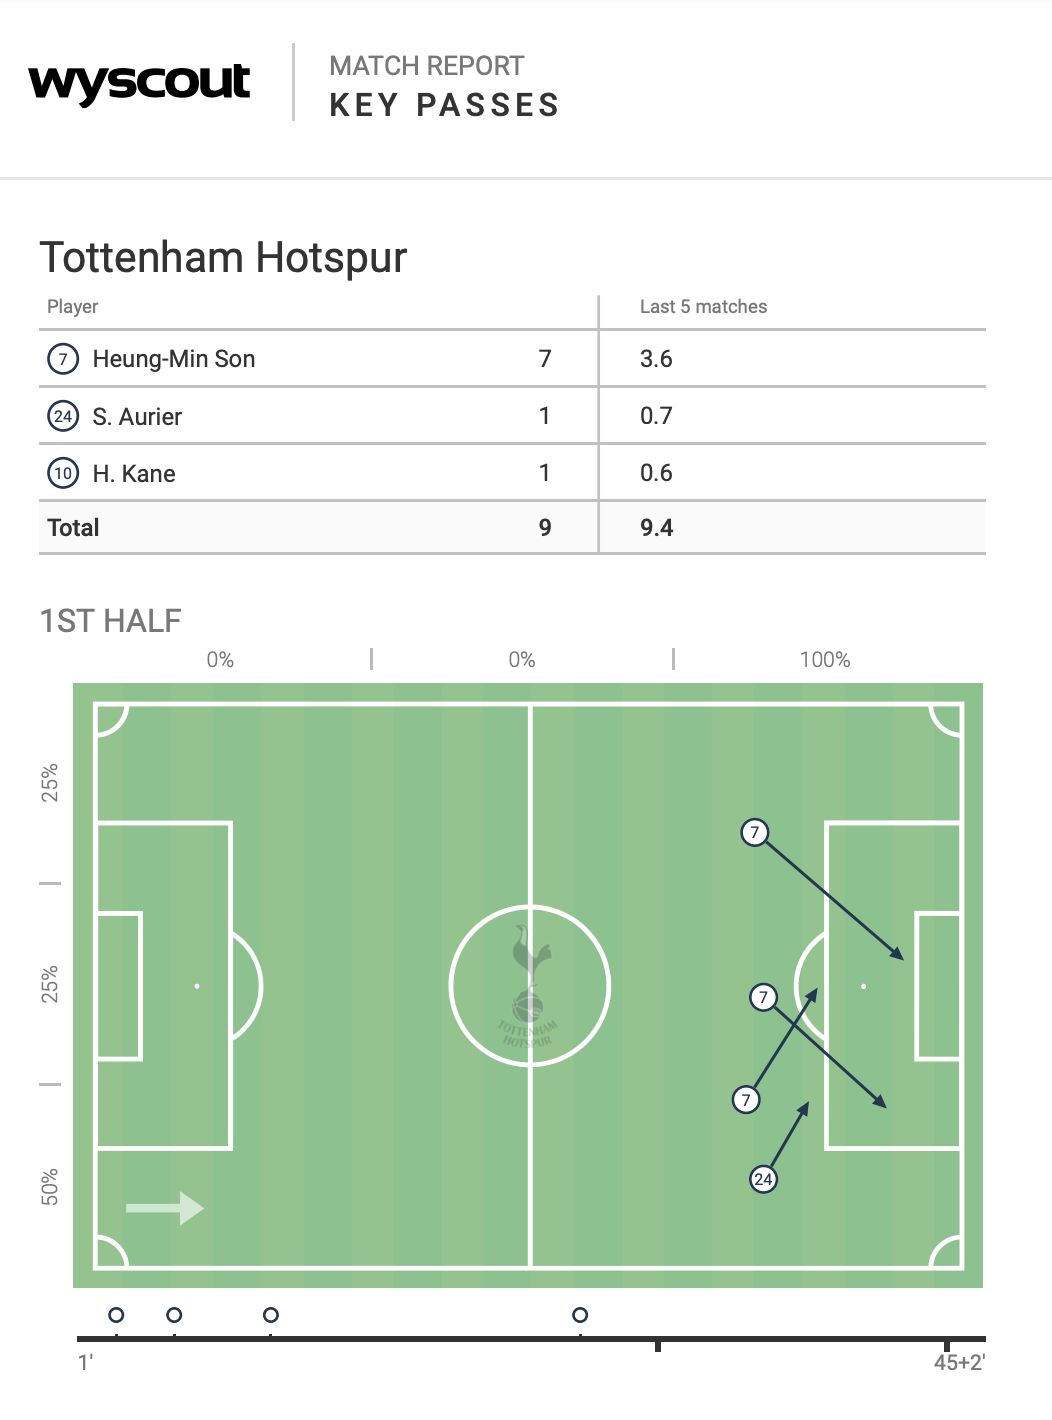This screenshot has height=1420, width=1052.
Task: Click the last key pass circle on timeline
Action: coord(580,1315)
